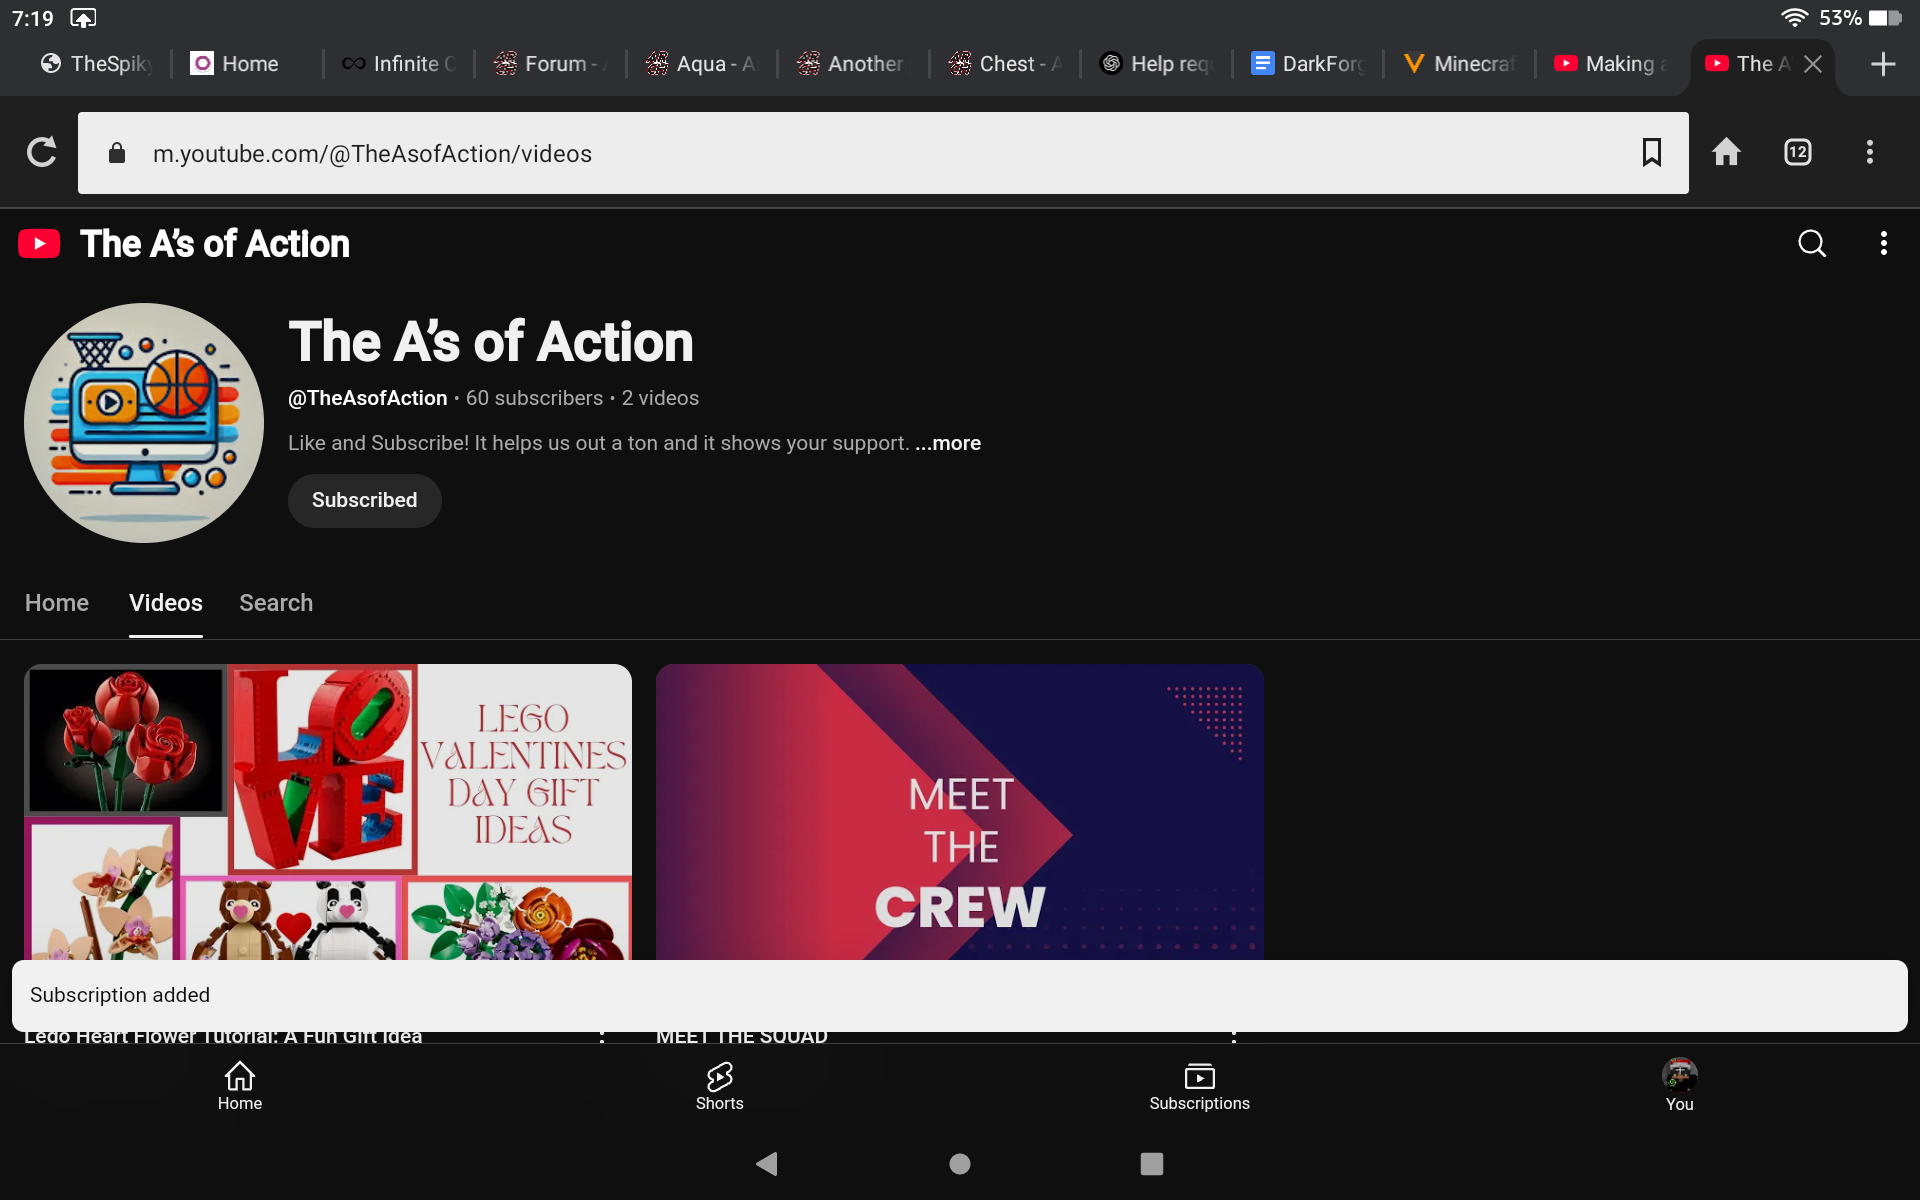The height and width of the screenshot is (1200, 1920).
Task: Bookmark this page using the bookmark icon
Action: (x=1651, y=152)
